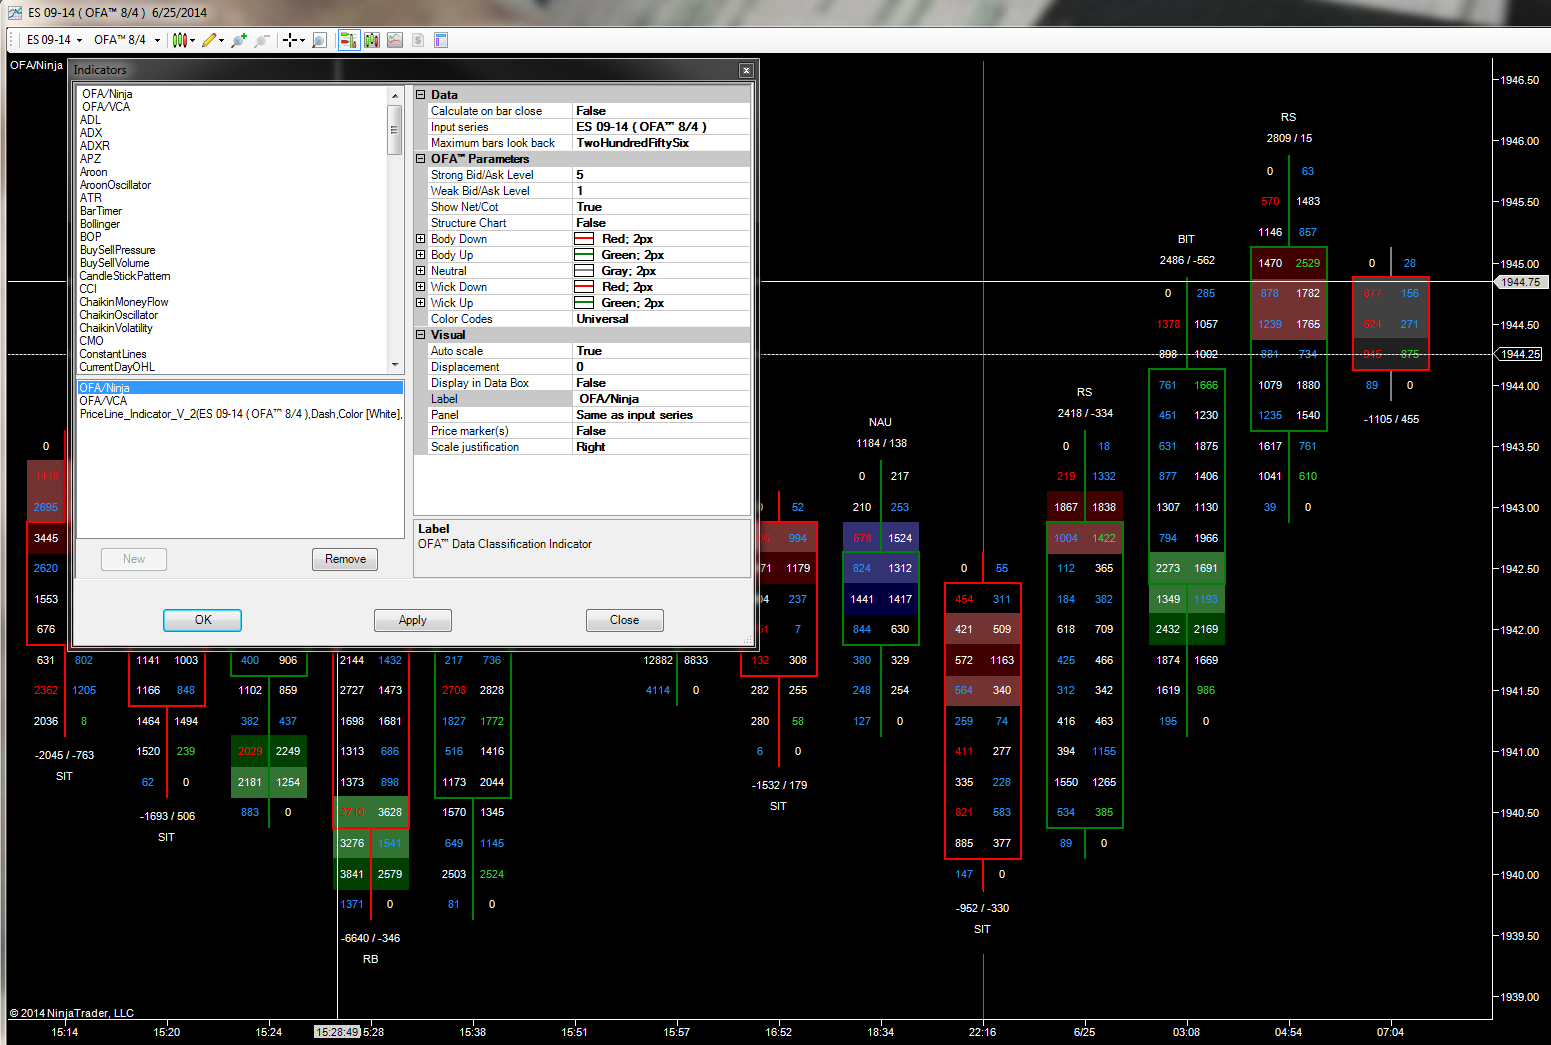Select the crosshair cursor tool

coord(290,40)
